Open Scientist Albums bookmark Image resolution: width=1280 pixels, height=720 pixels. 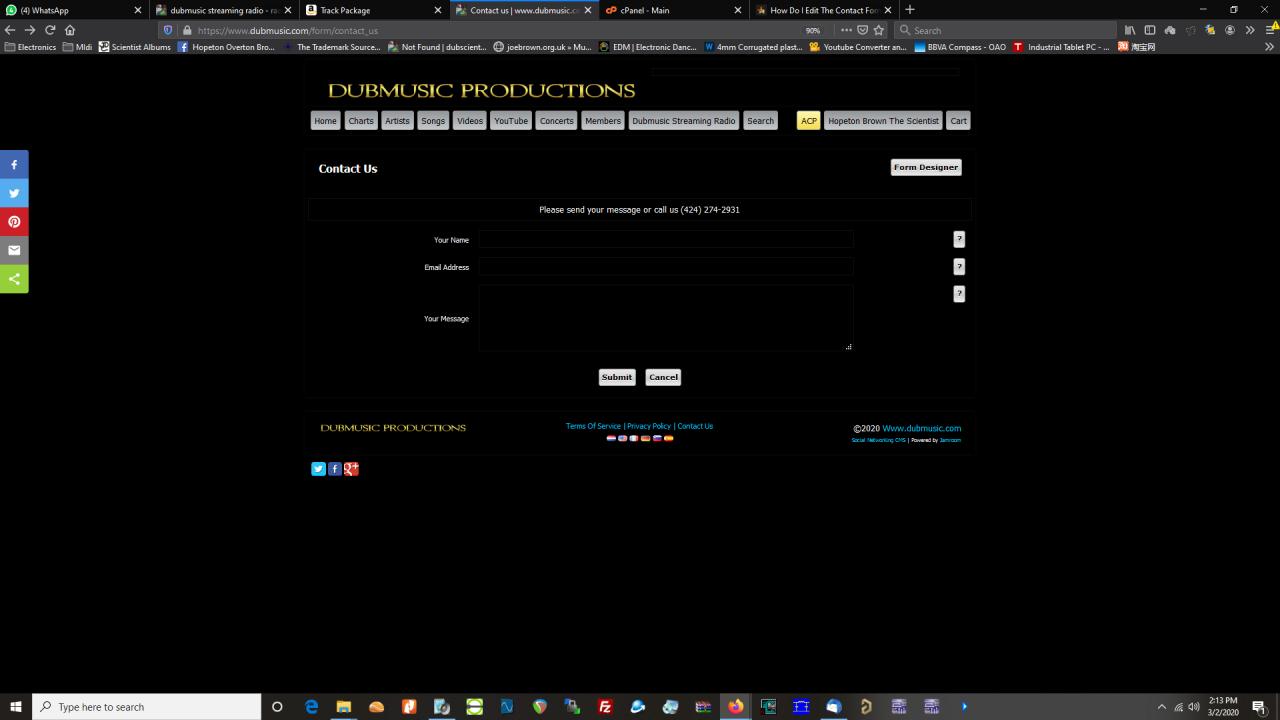(x=134, y=47)
